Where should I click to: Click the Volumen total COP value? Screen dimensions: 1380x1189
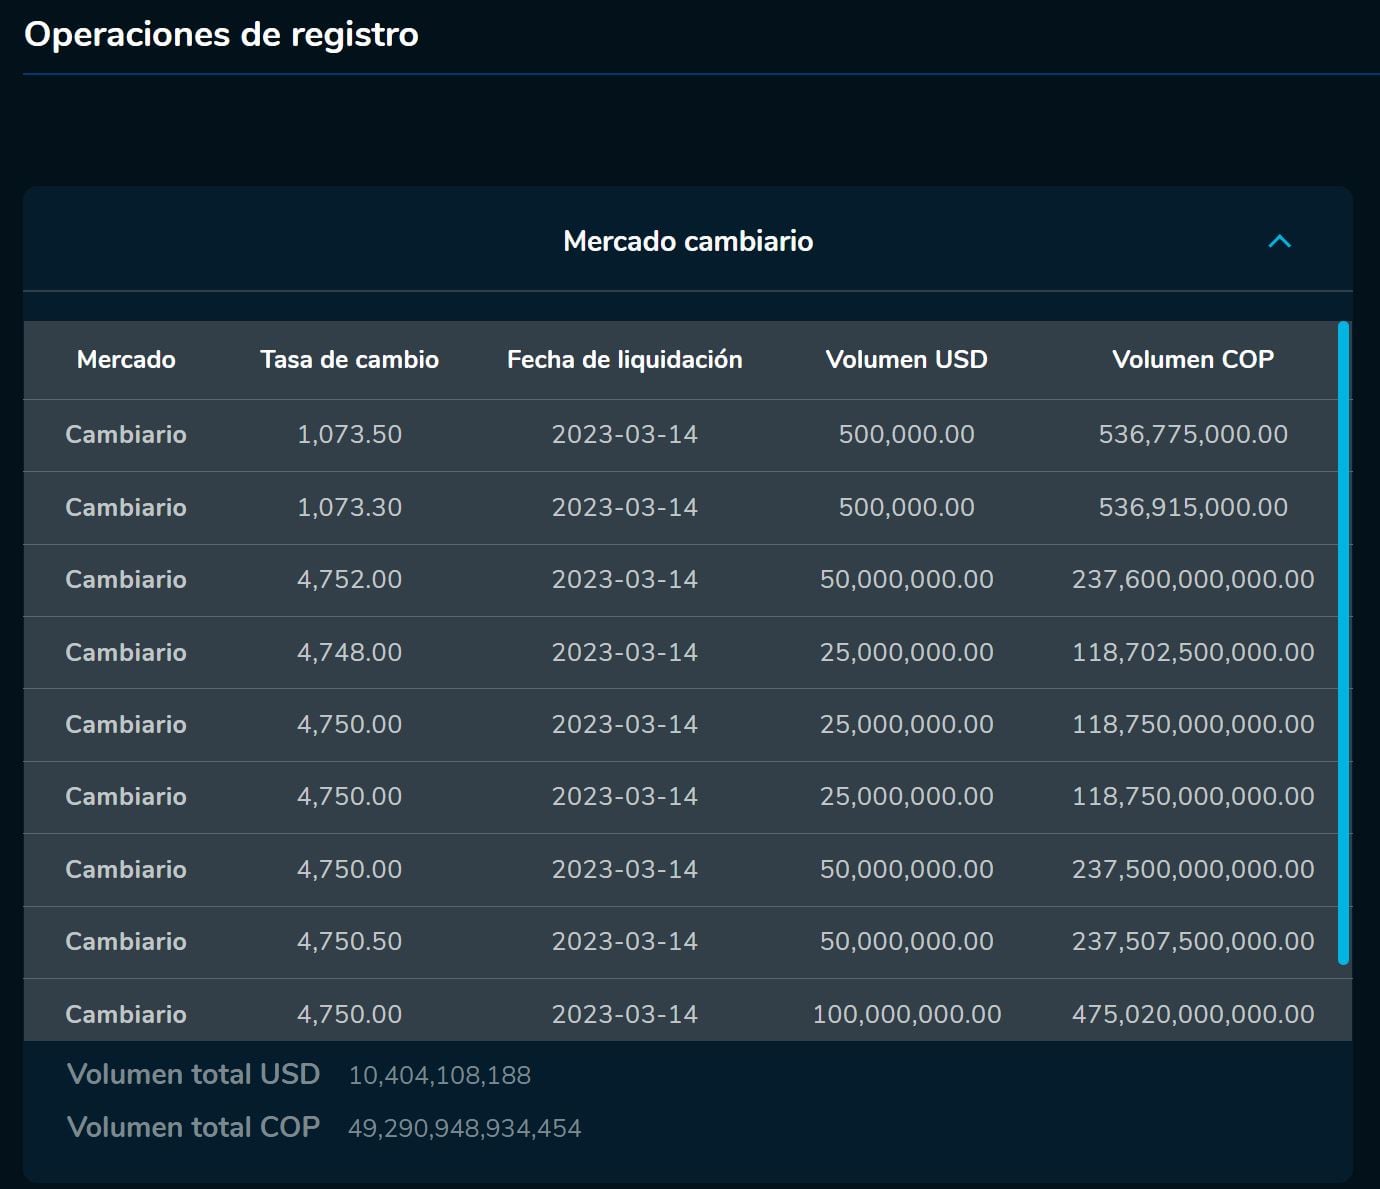[x=464, y=1129]
